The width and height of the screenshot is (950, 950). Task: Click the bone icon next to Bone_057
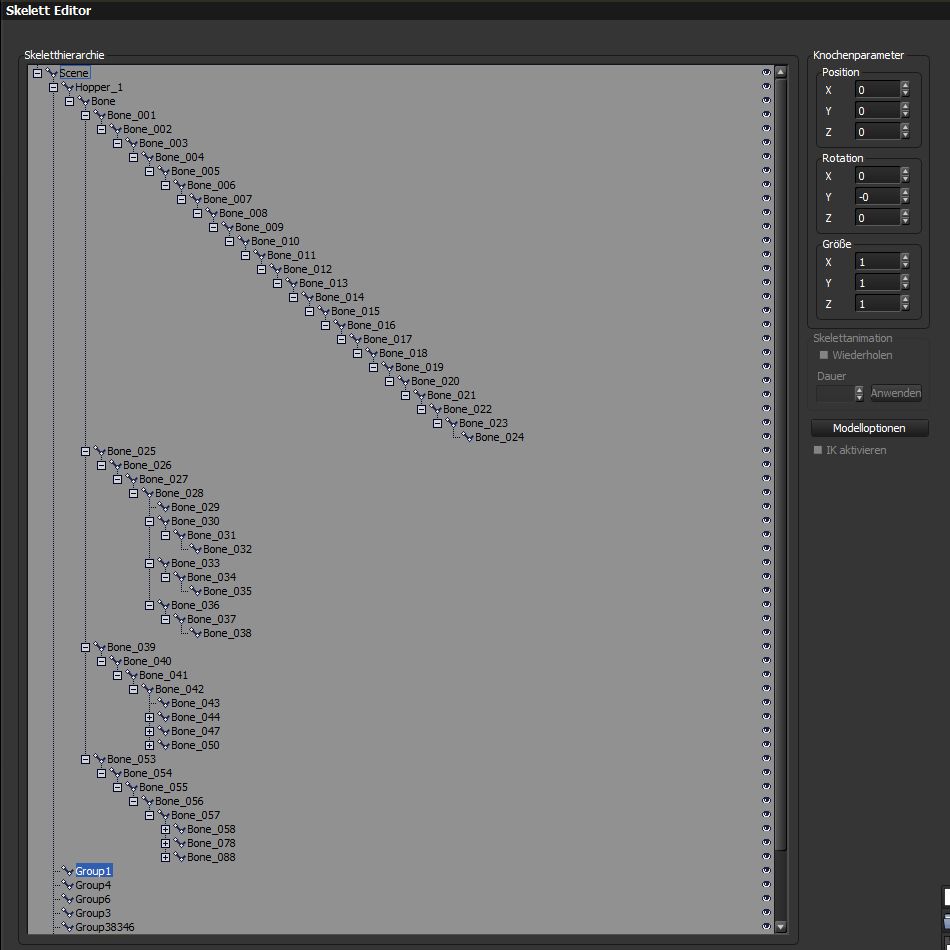[164, 815]
